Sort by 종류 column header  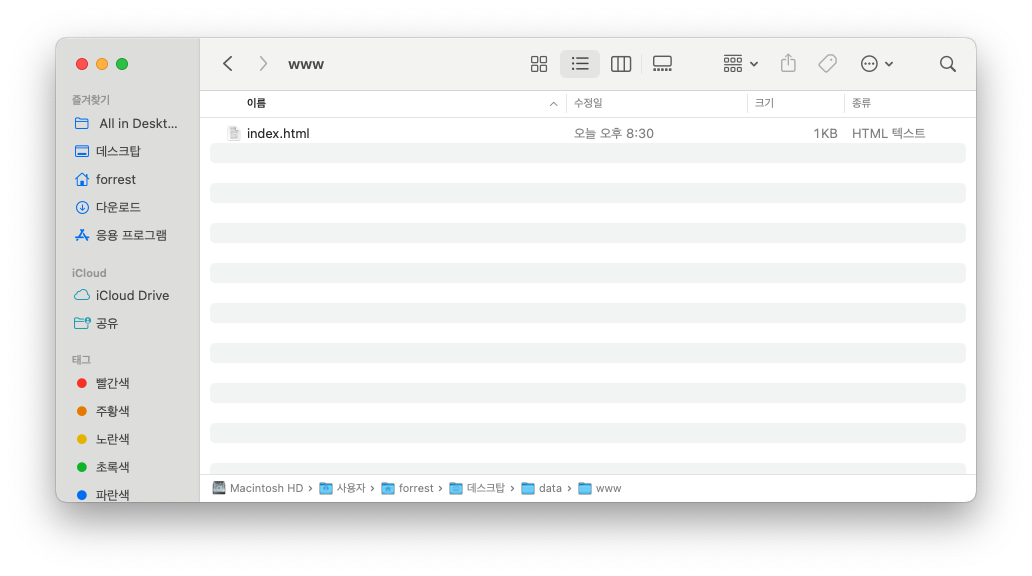[861, 103]
